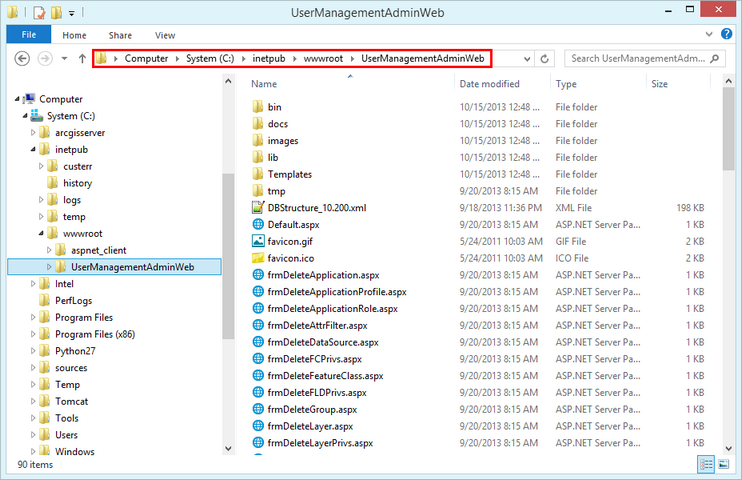742x480 pixels.
Task: Click the search magnifier icon
Action: tap(715, 58)
